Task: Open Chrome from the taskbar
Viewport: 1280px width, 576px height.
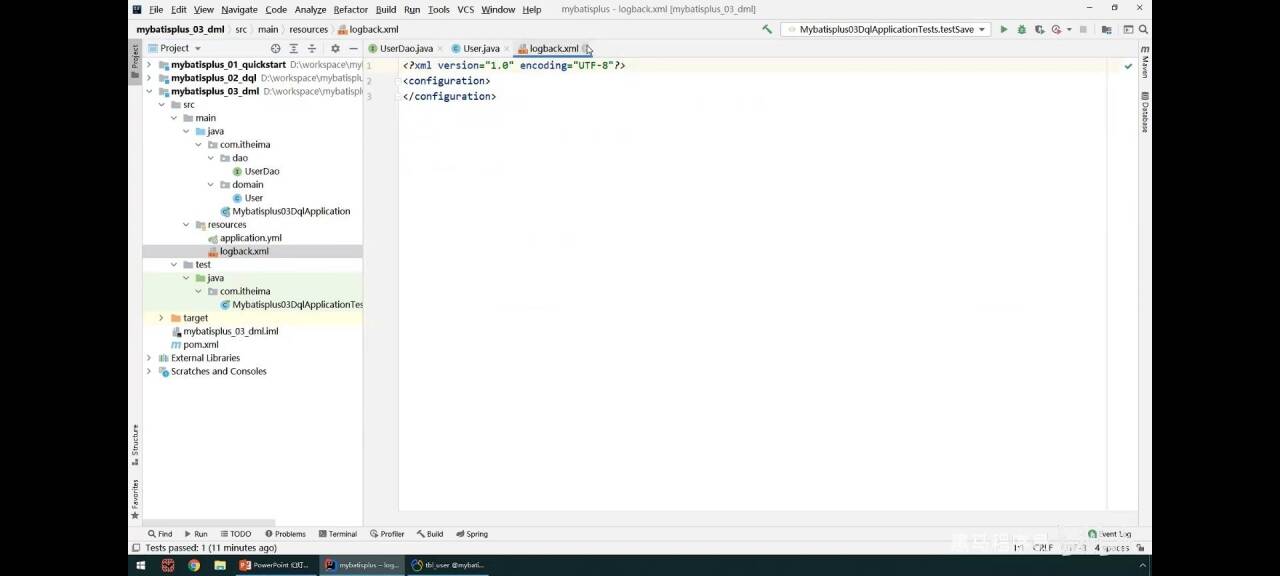Action: 193,565
